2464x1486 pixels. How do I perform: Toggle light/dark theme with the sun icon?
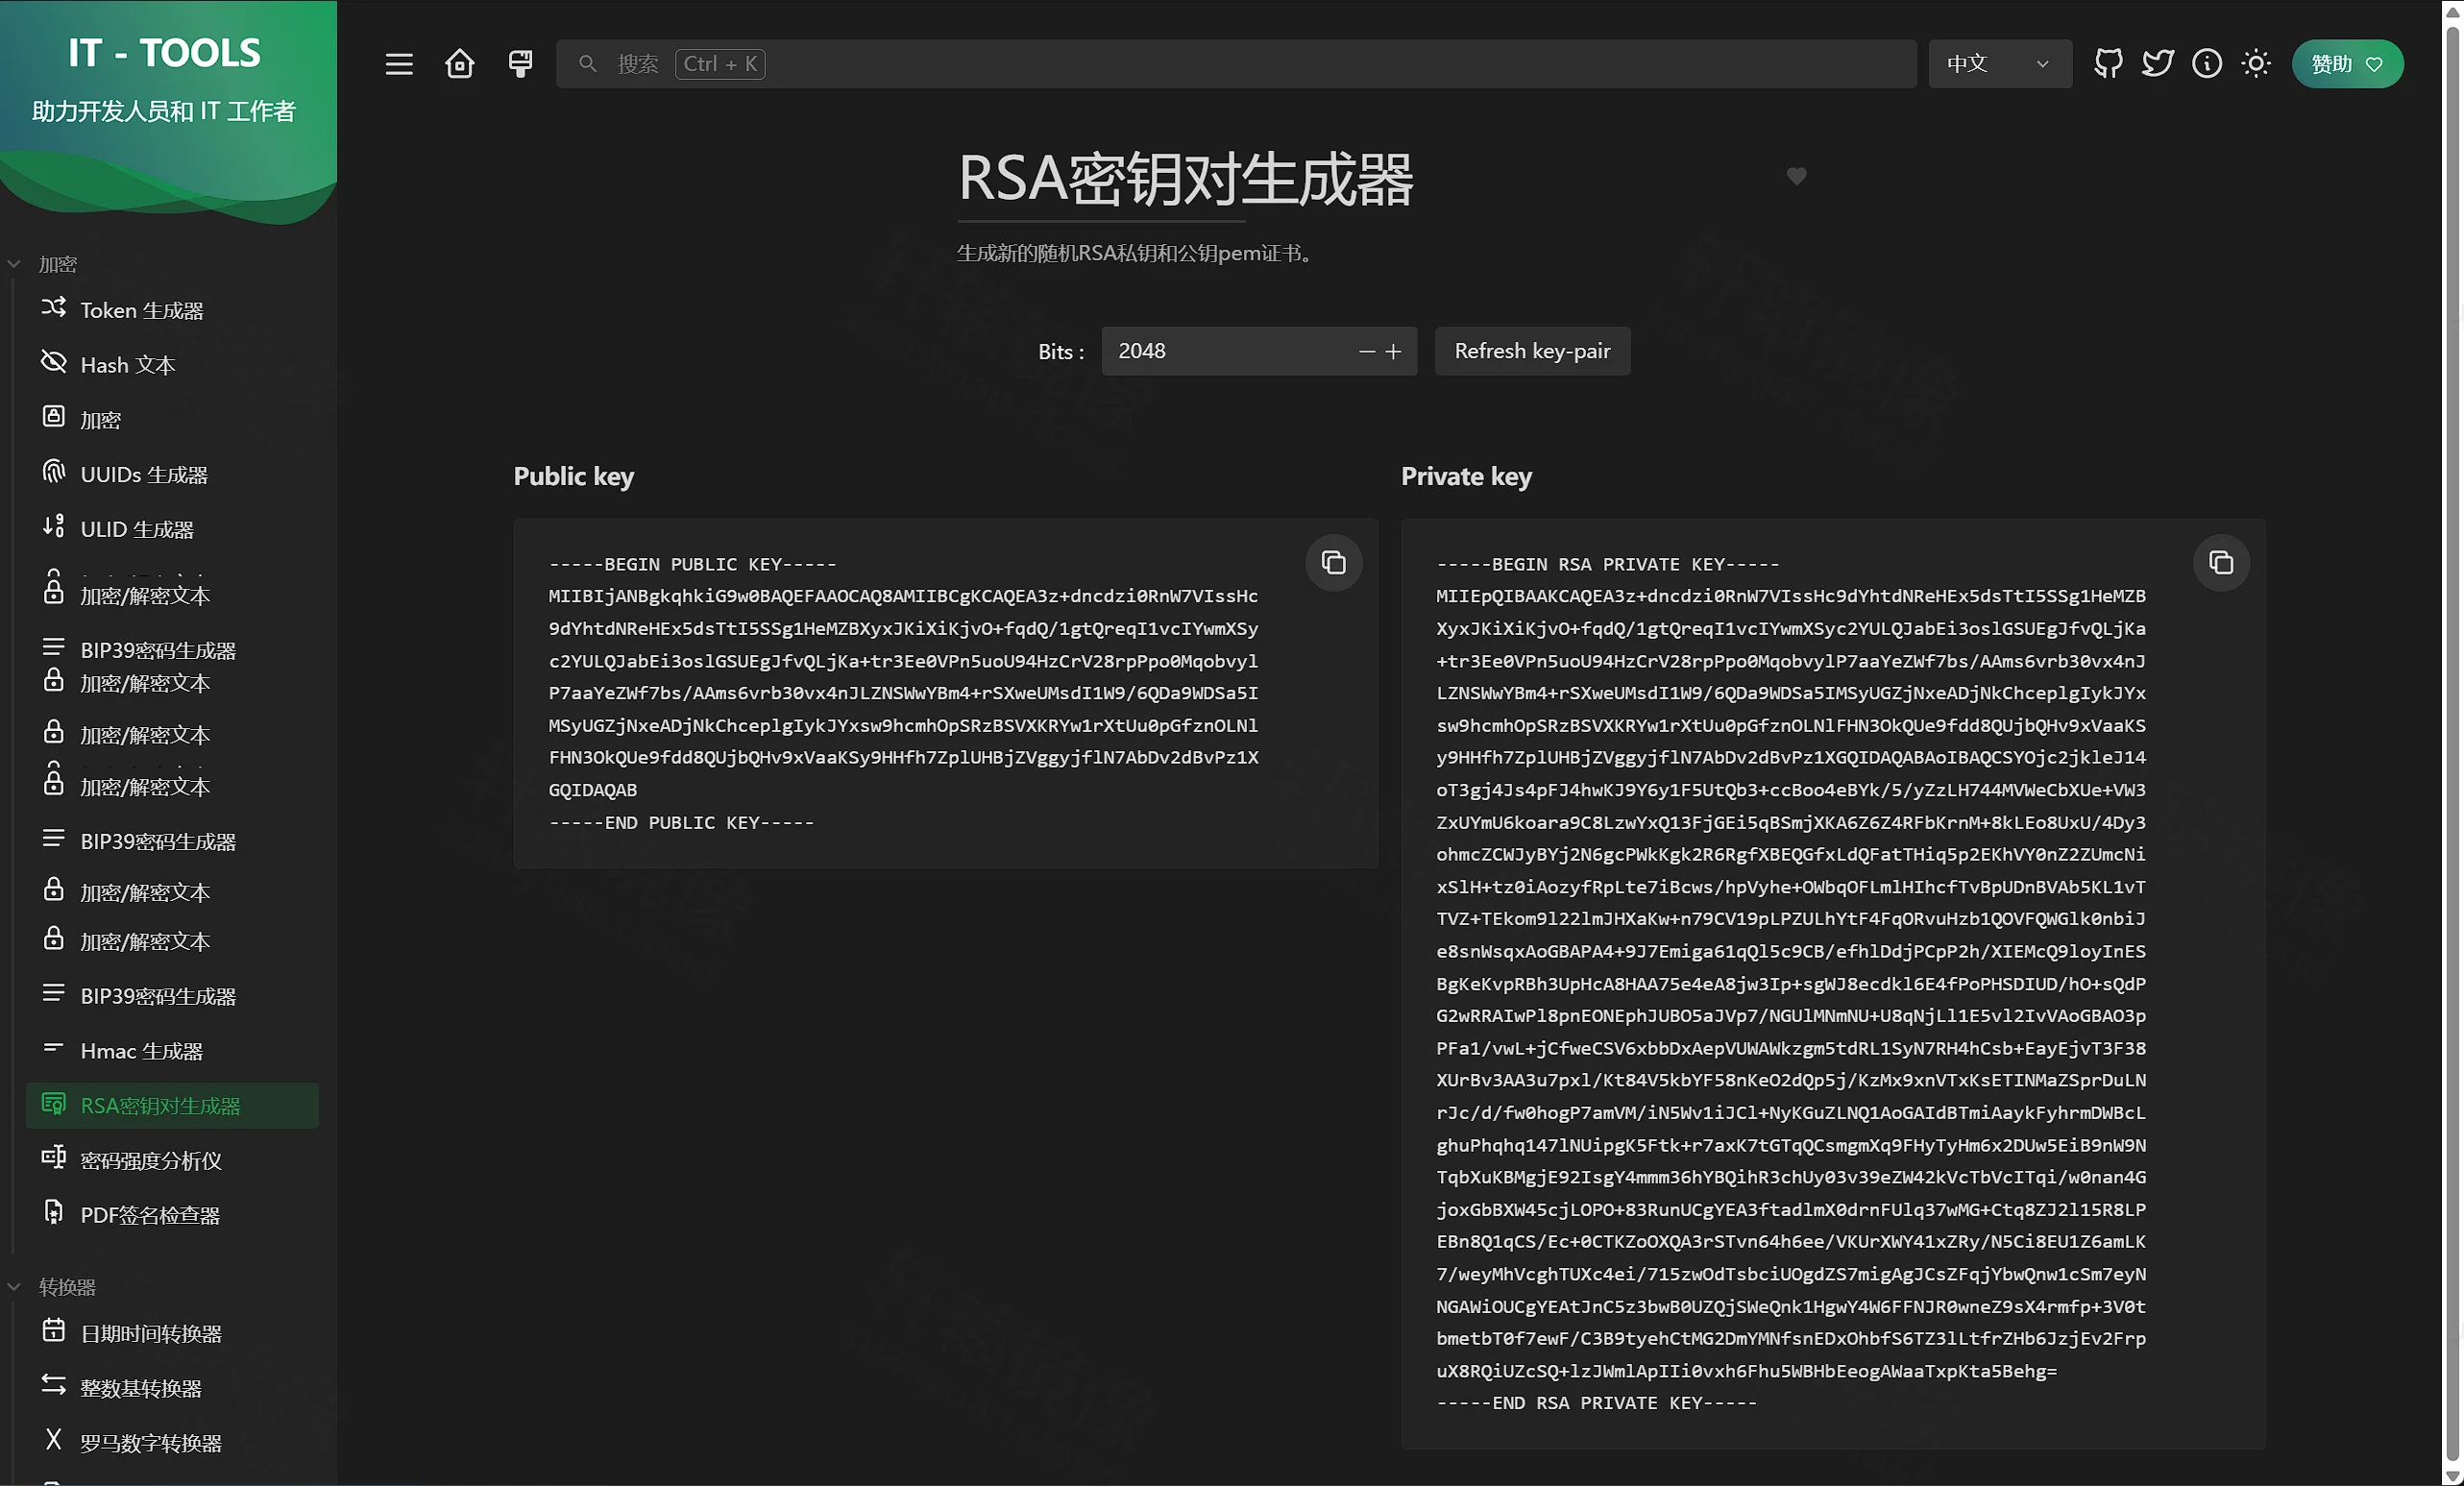(2256, 64)
